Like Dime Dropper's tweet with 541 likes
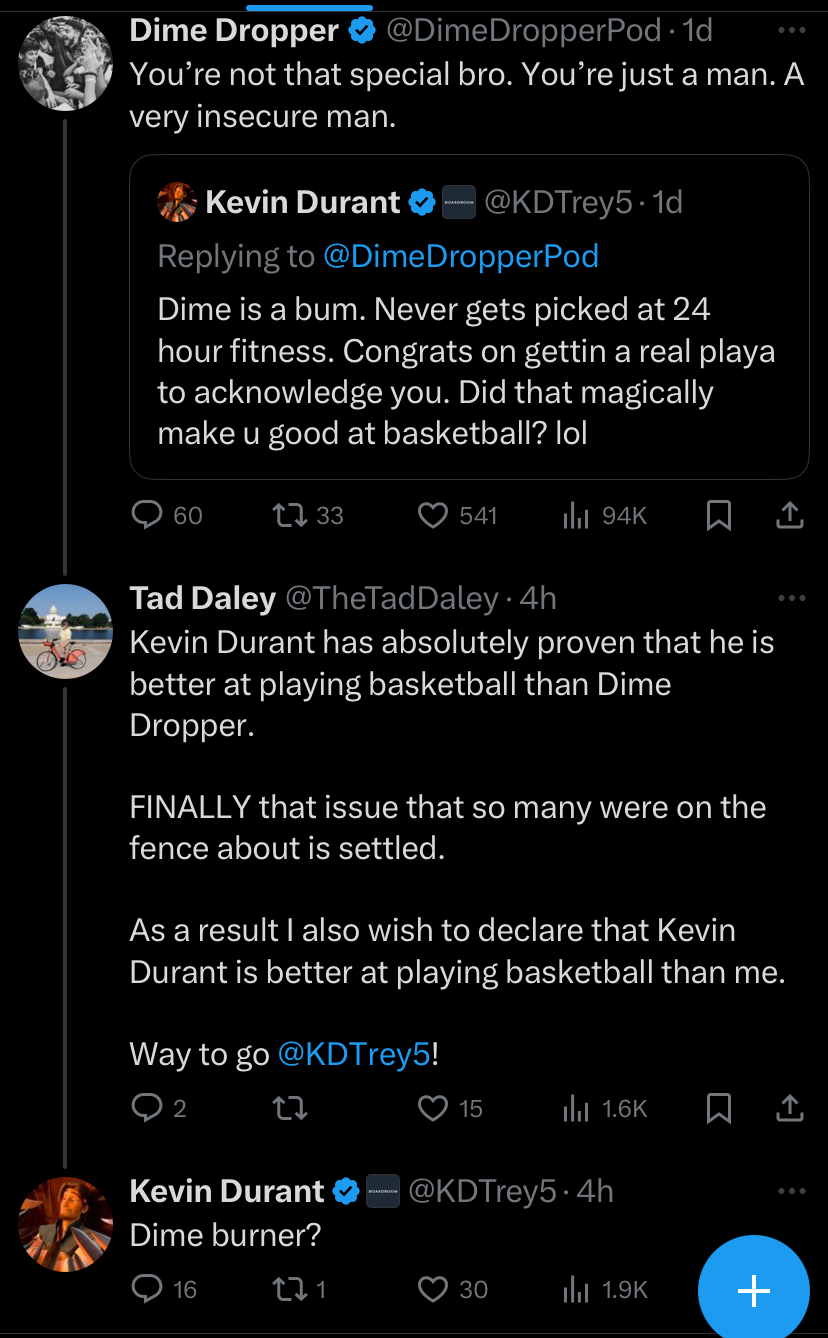This screenshot has width=828, height=1338. [x=433, y=515]
